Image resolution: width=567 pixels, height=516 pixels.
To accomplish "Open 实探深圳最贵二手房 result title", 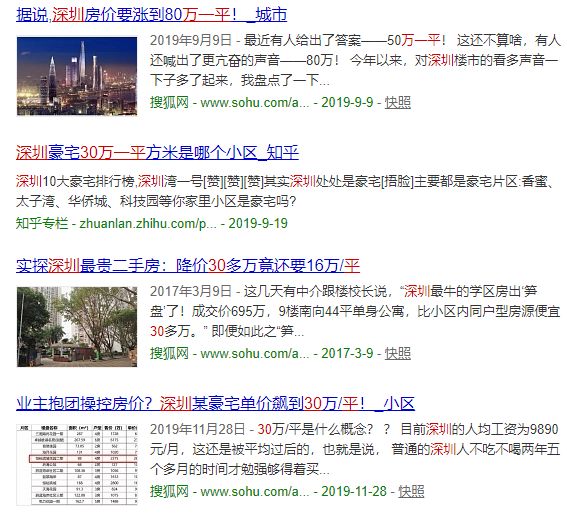I will coord(188,266).
